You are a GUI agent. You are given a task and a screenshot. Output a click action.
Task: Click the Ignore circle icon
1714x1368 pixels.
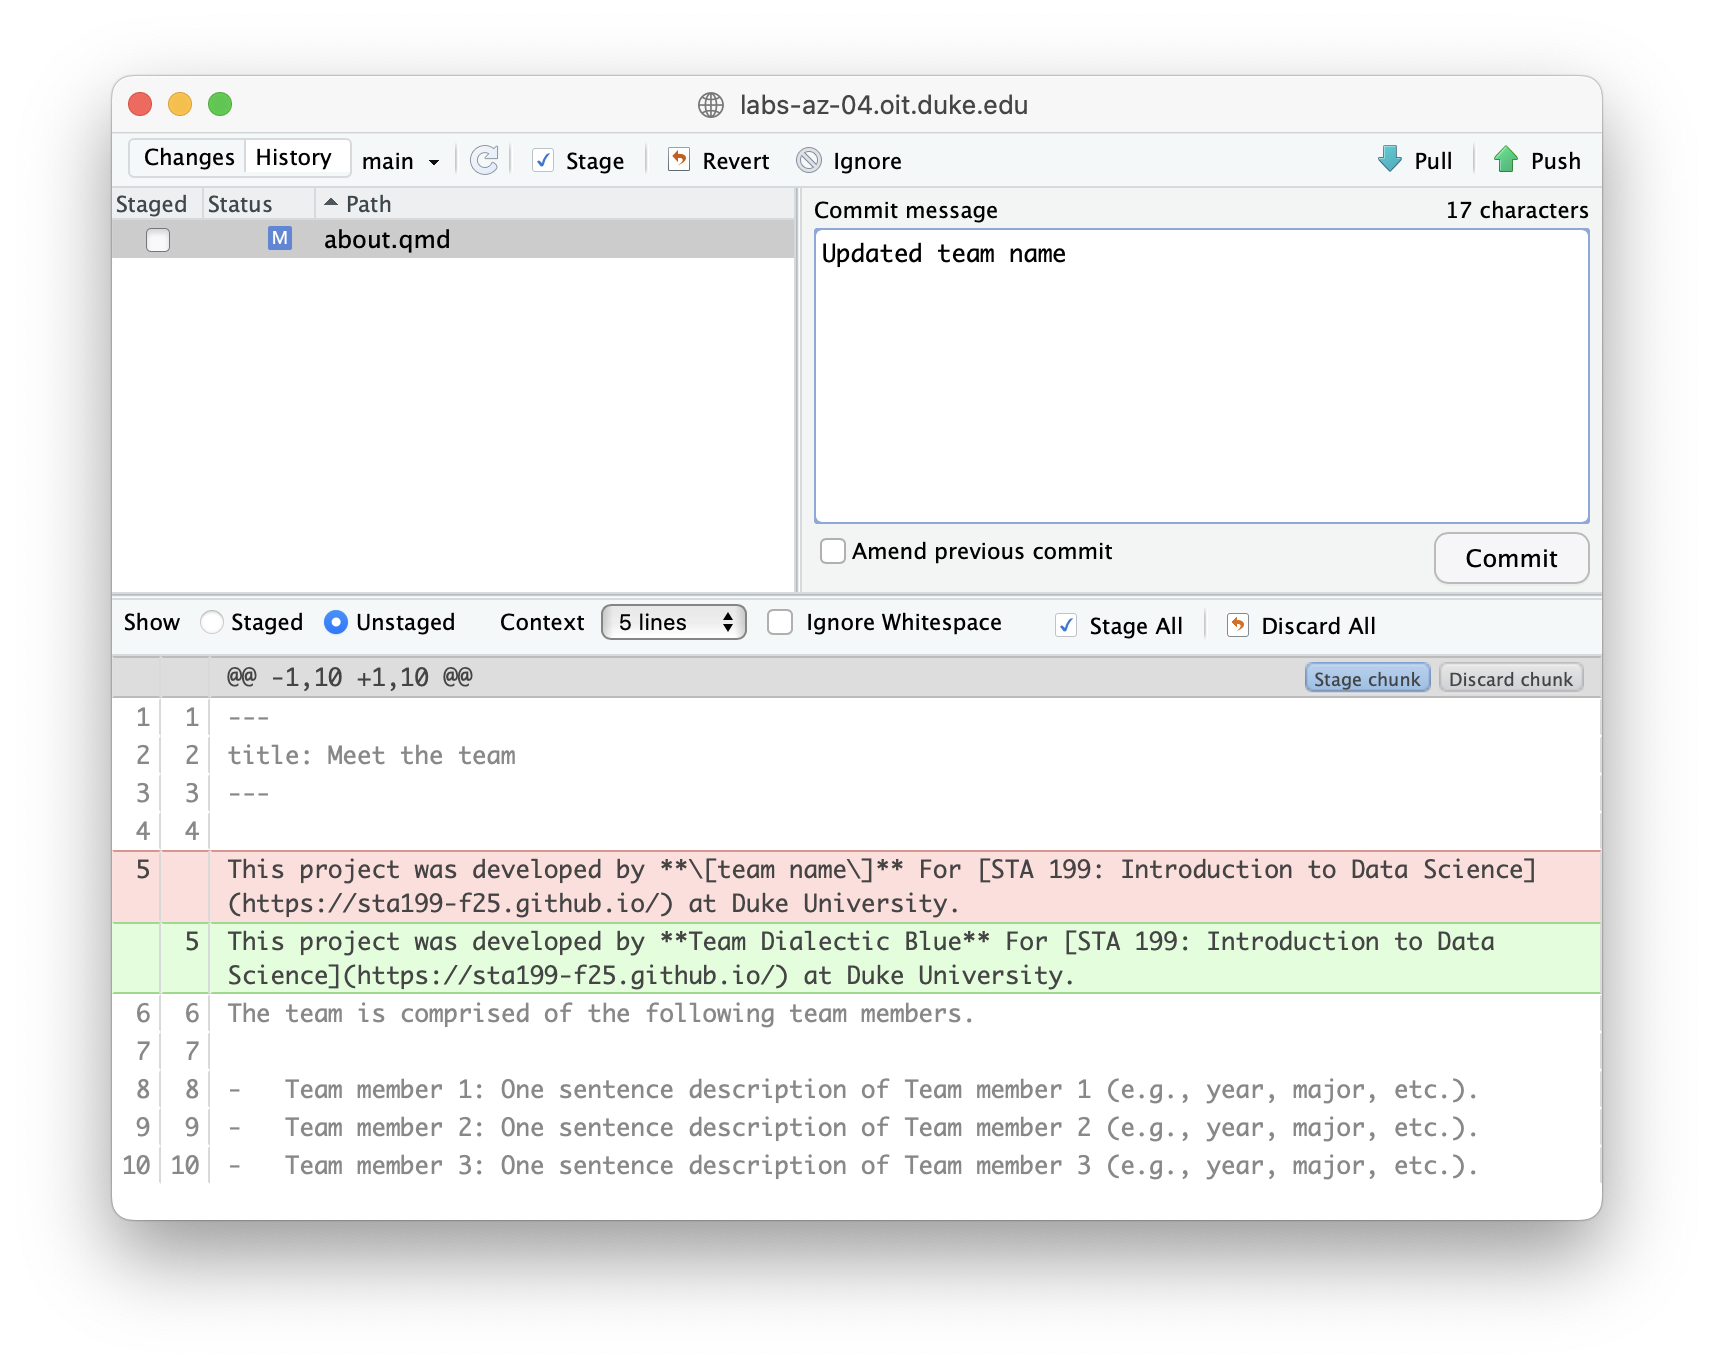pos(809,160)
